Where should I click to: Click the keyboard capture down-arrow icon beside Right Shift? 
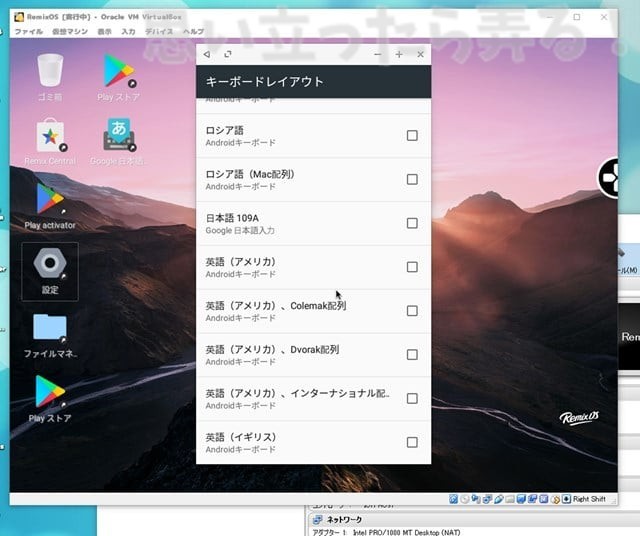pos(566,499)
